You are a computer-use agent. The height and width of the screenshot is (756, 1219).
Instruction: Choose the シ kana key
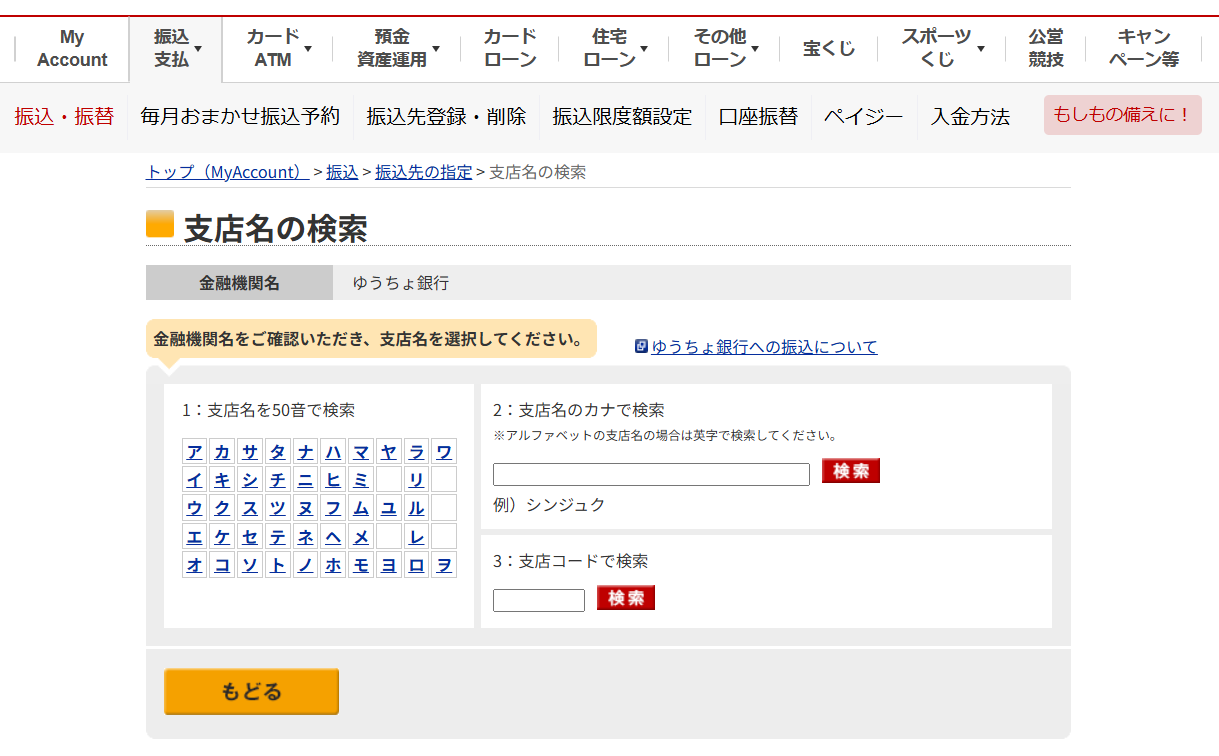tap(250, 479)
